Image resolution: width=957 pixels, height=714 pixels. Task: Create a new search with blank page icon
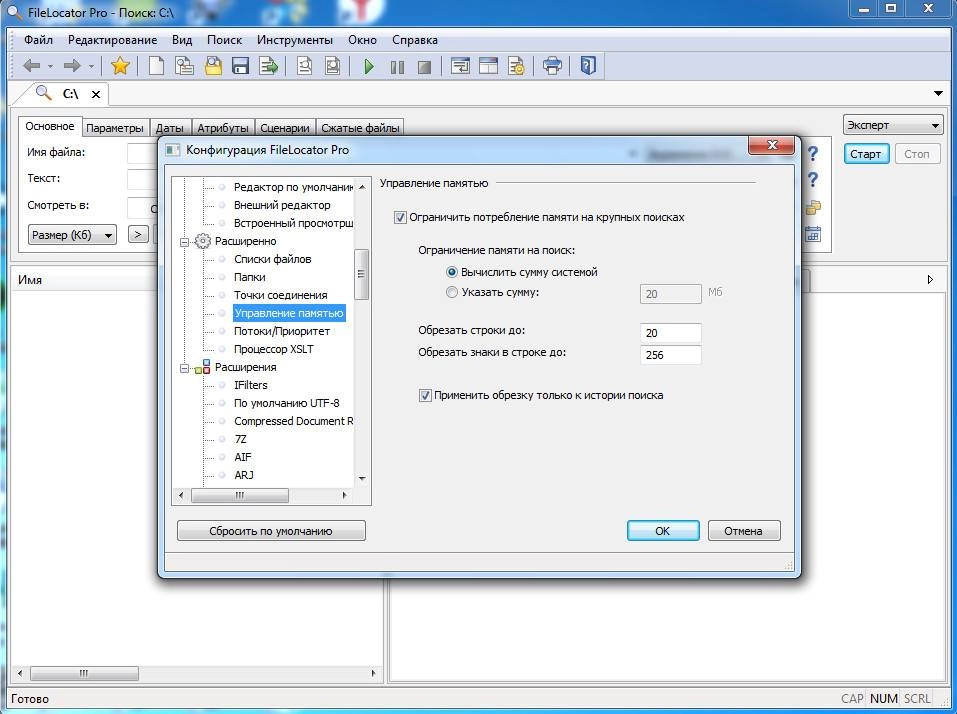tap(156, 65)
